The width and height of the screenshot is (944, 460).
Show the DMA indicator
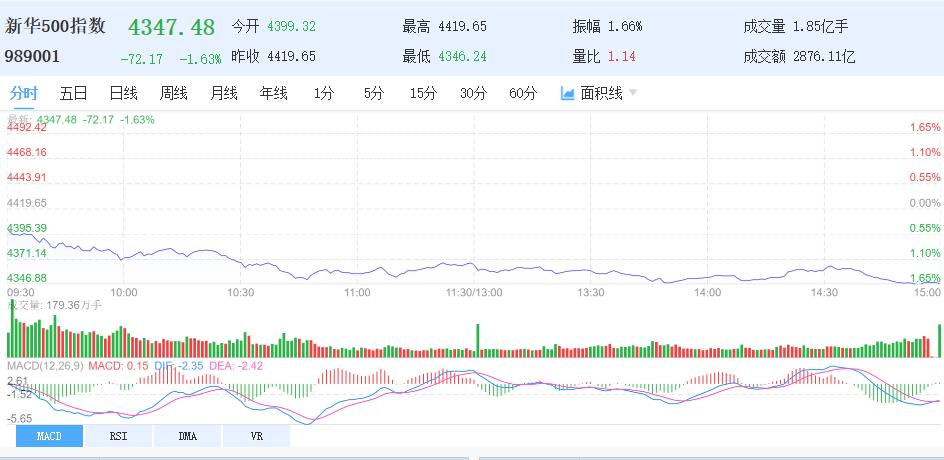click(187, 436)
